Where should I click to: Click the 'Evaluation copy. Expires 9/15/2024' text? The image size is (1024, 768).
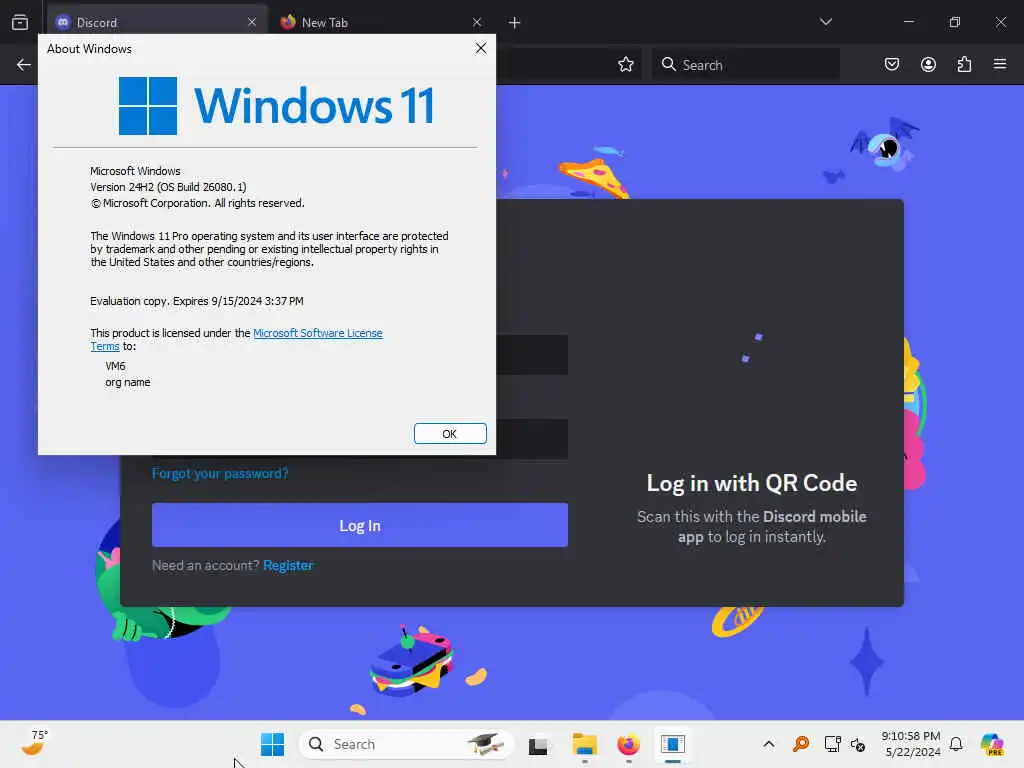tap(197, 301)
